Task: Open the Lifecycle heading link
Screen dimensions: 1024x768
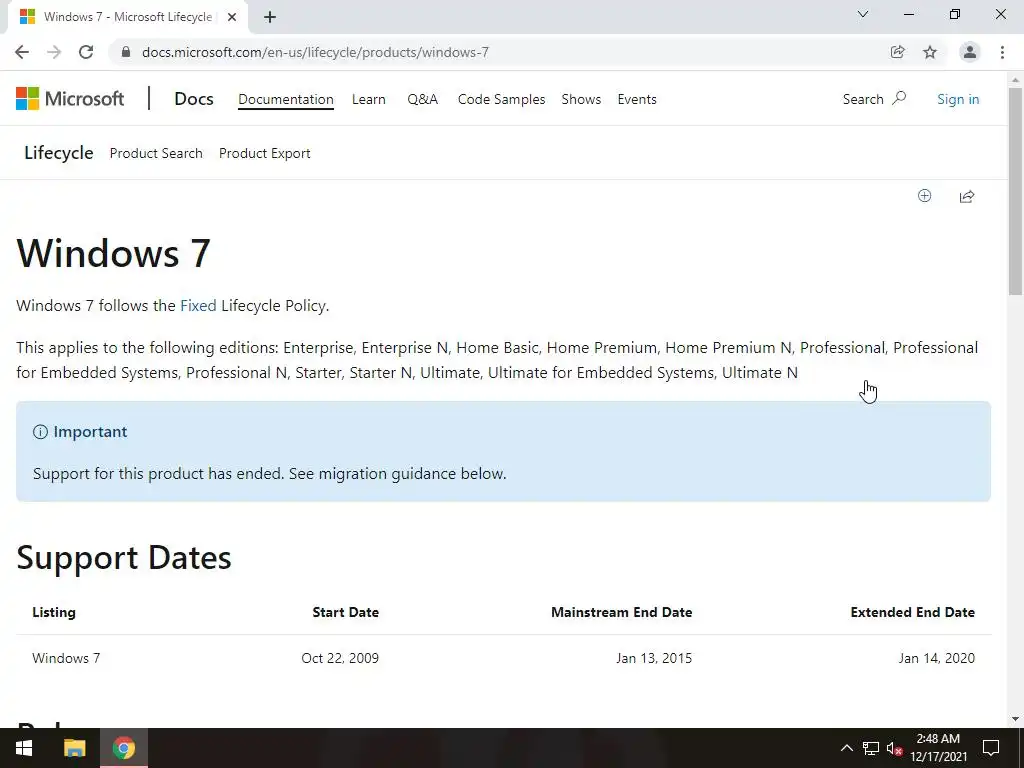Action: pos(59,153)
